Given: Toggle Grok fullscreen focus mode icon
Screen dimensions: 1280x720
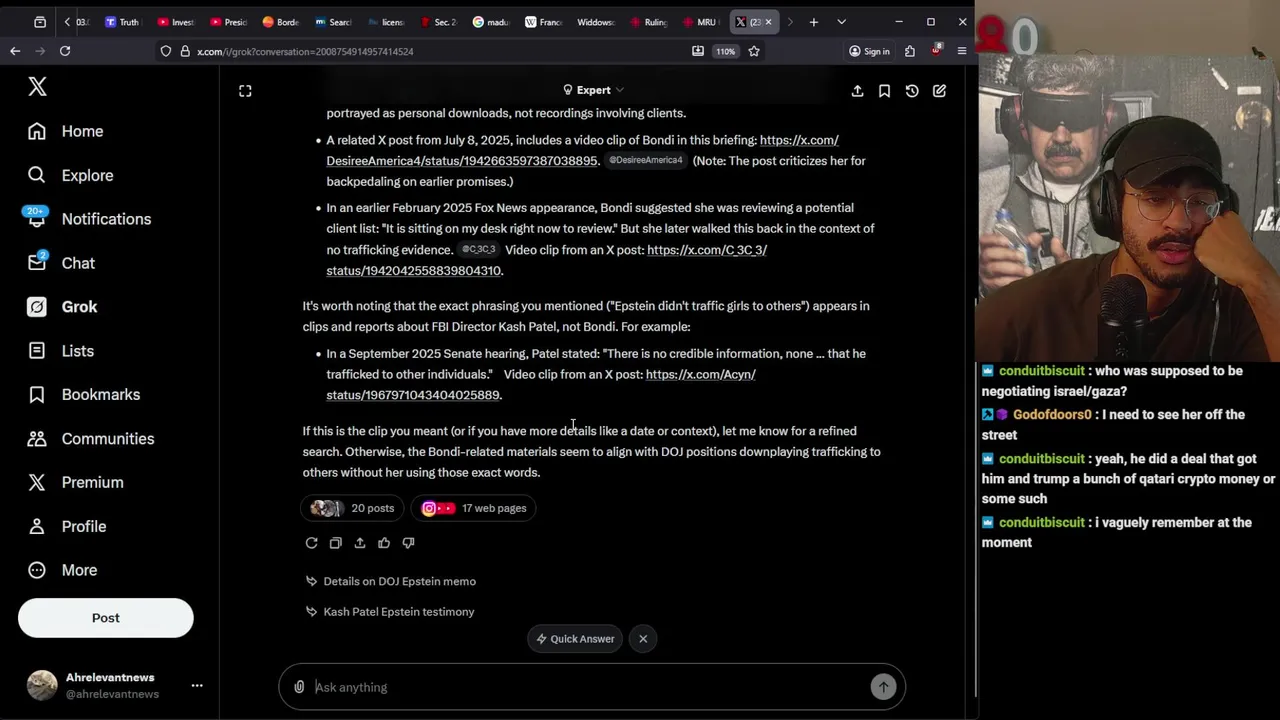Looking at the screenshot, I should coord(245,91).
